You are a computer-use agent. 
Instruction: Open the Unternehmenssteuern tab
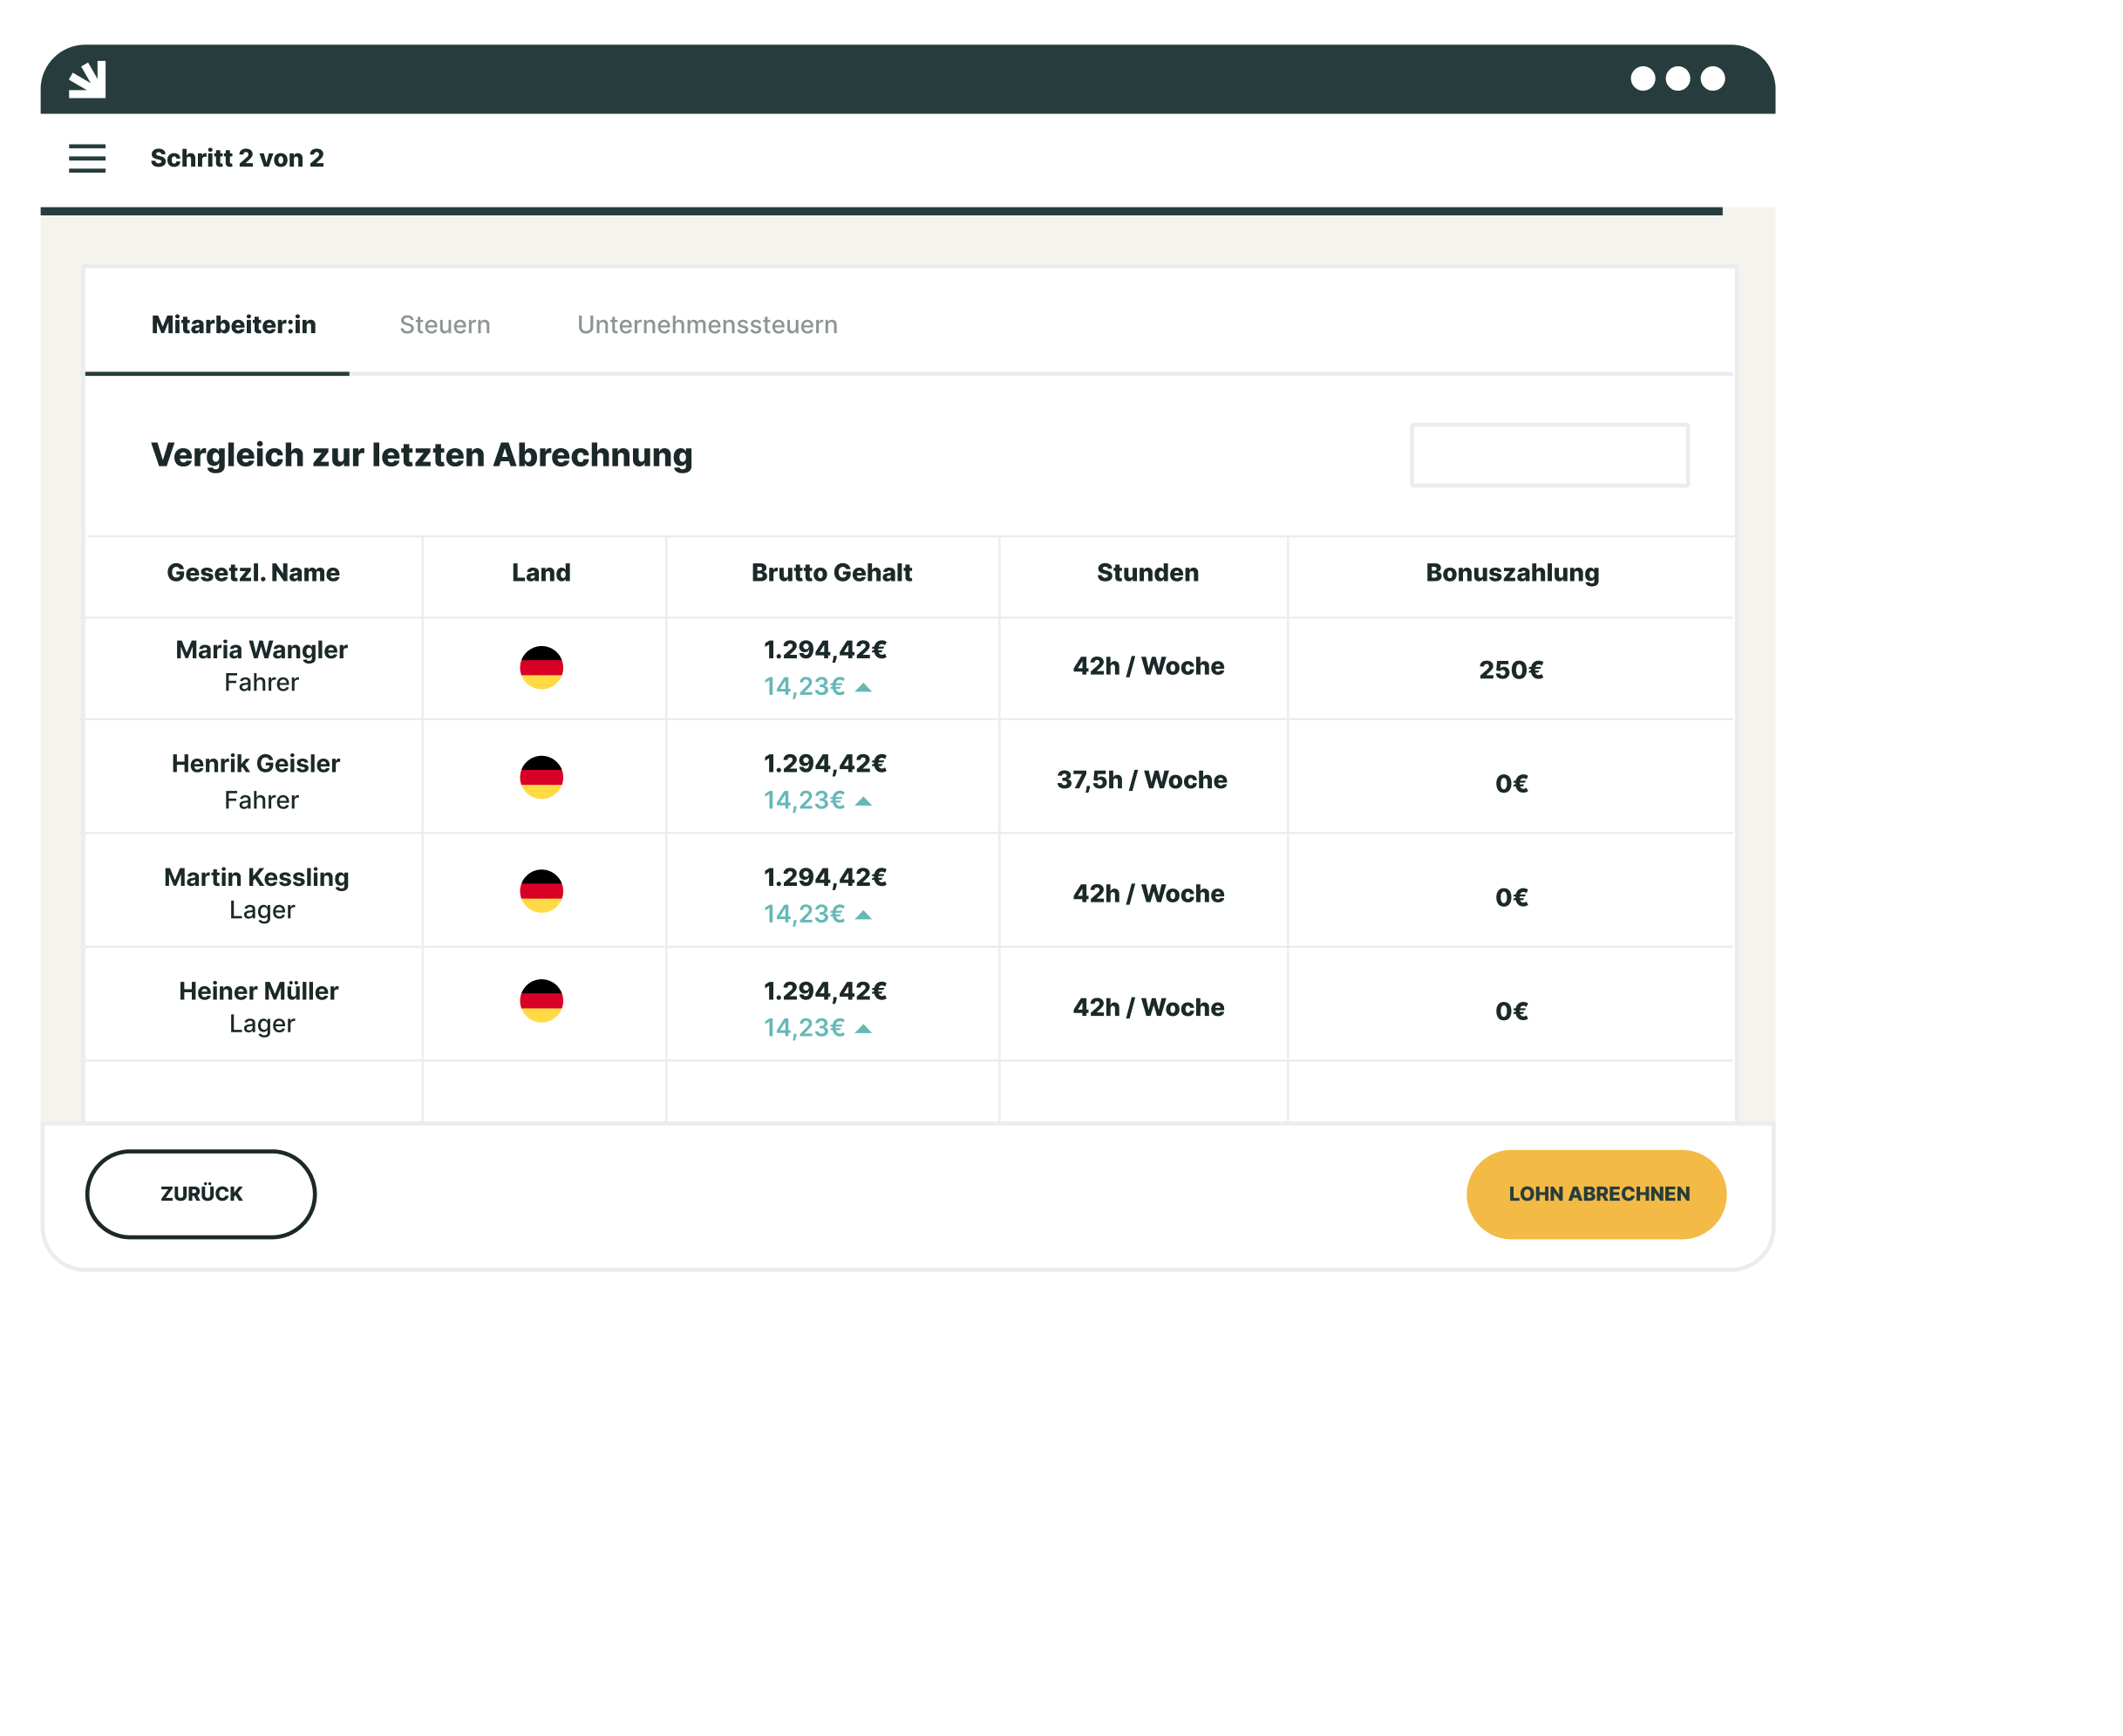click(707, 325)
